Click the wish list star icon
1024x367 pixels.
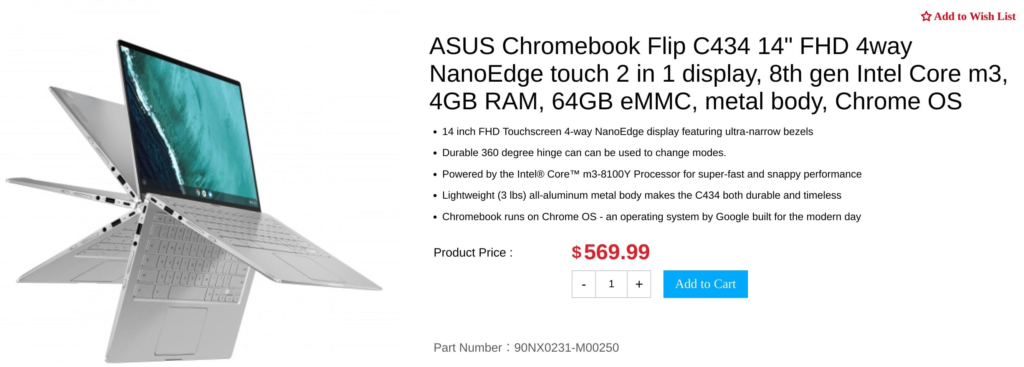(925, 16)
